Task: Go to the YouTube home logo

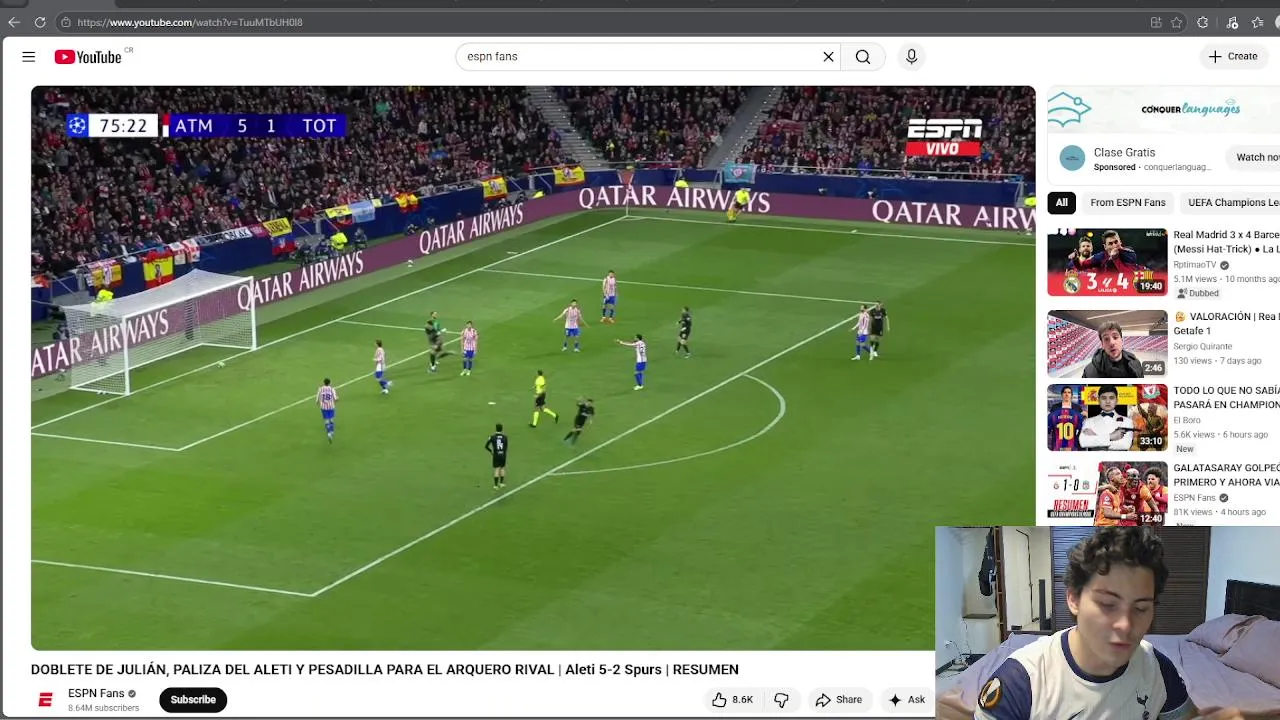Action: (88, 57)
